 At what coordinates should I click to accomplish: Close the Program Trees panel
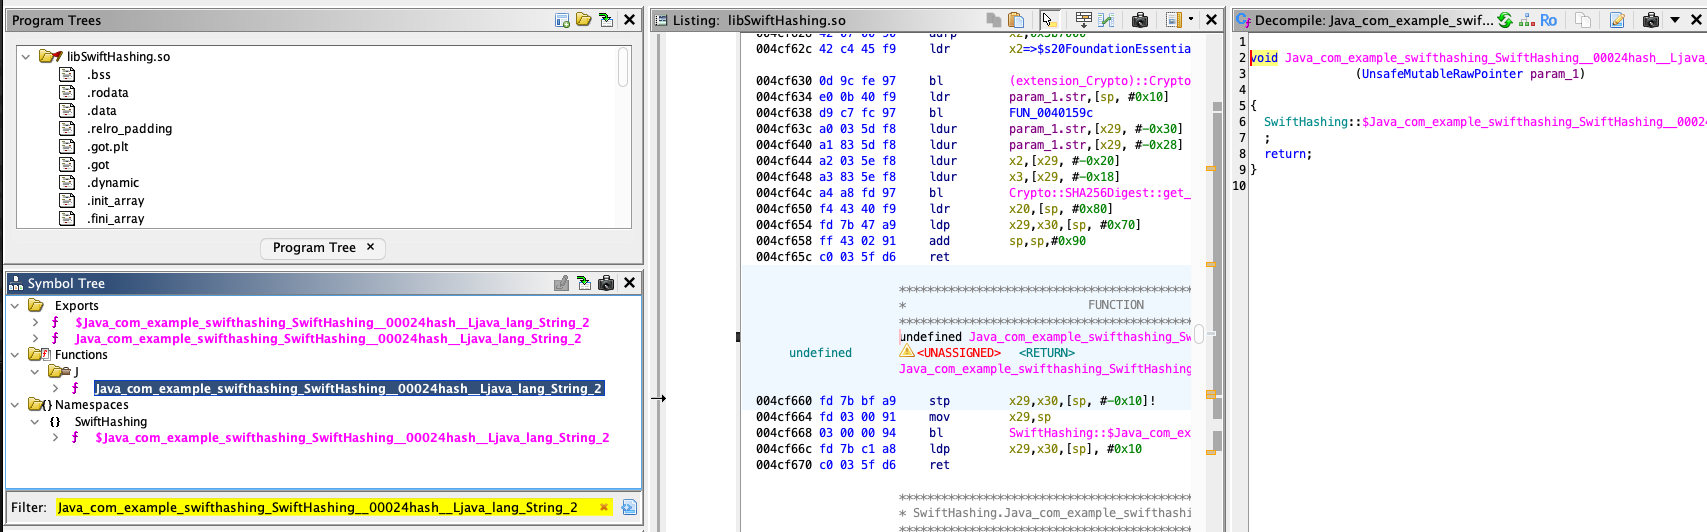click(x=629, y=20)
